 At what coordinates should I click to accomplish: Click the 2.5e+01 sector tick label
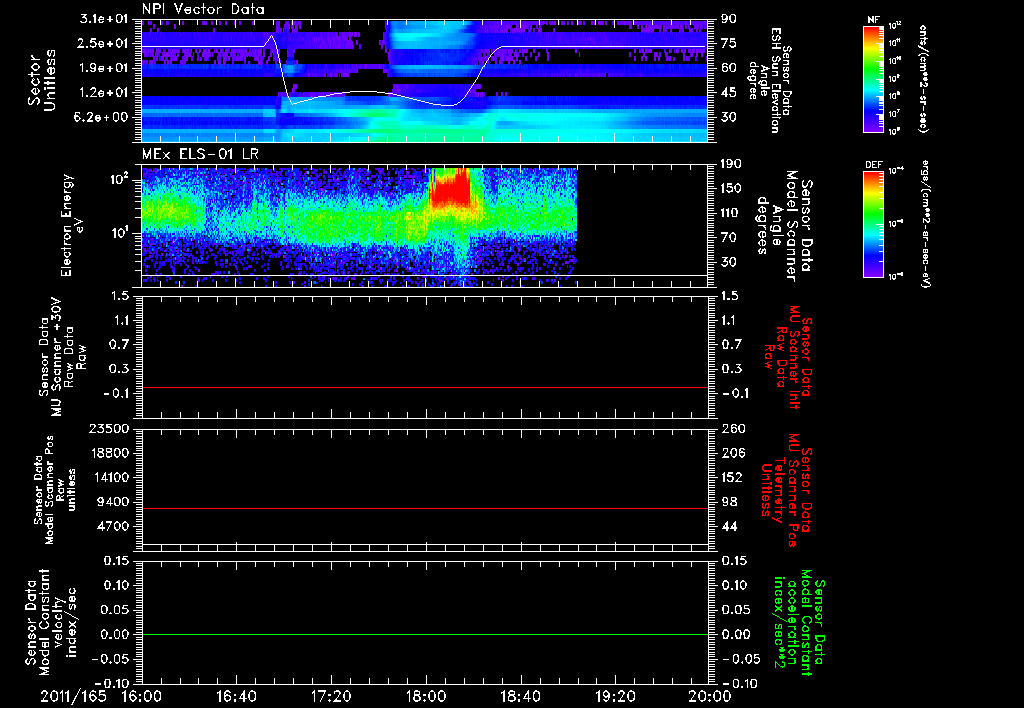point(104,43)
